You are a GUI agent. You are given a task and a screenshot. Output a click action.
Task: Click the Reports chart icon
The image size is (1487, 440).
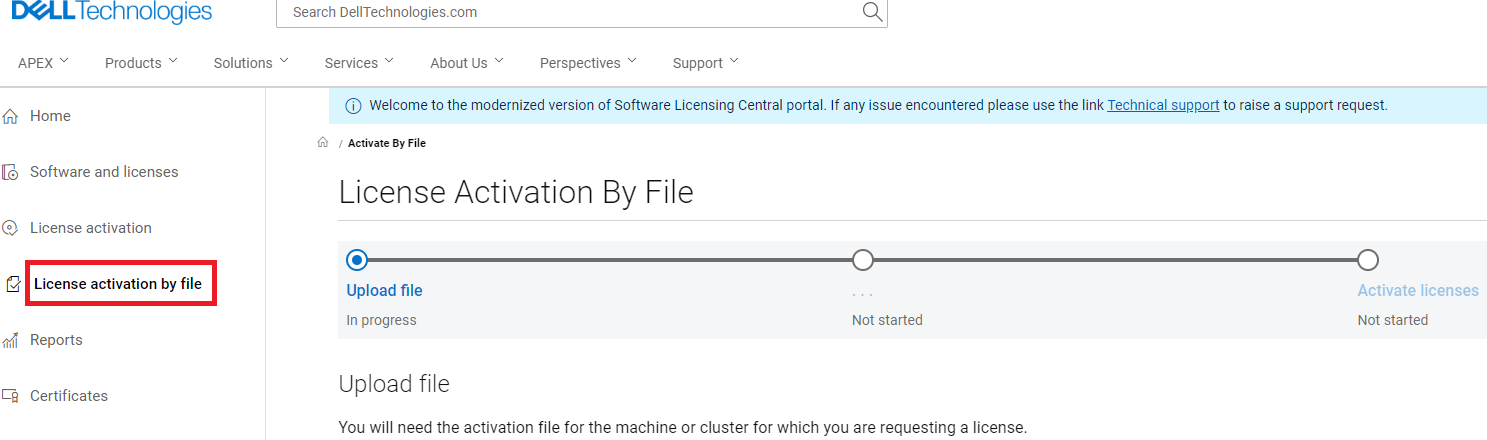pos(11,340)
